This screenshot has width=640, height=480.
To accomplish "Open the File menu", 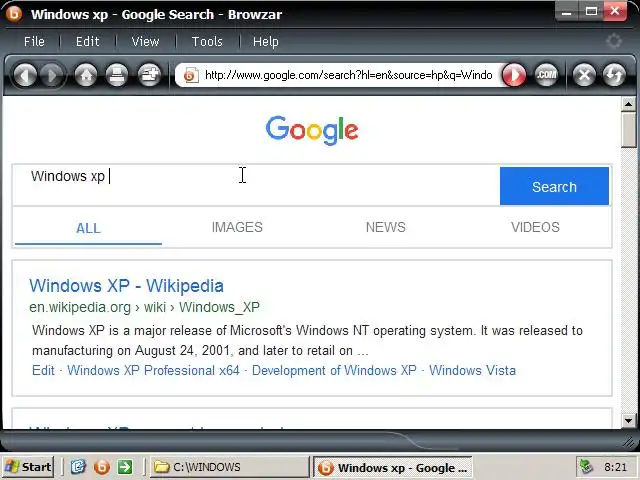I will point(34,41).
